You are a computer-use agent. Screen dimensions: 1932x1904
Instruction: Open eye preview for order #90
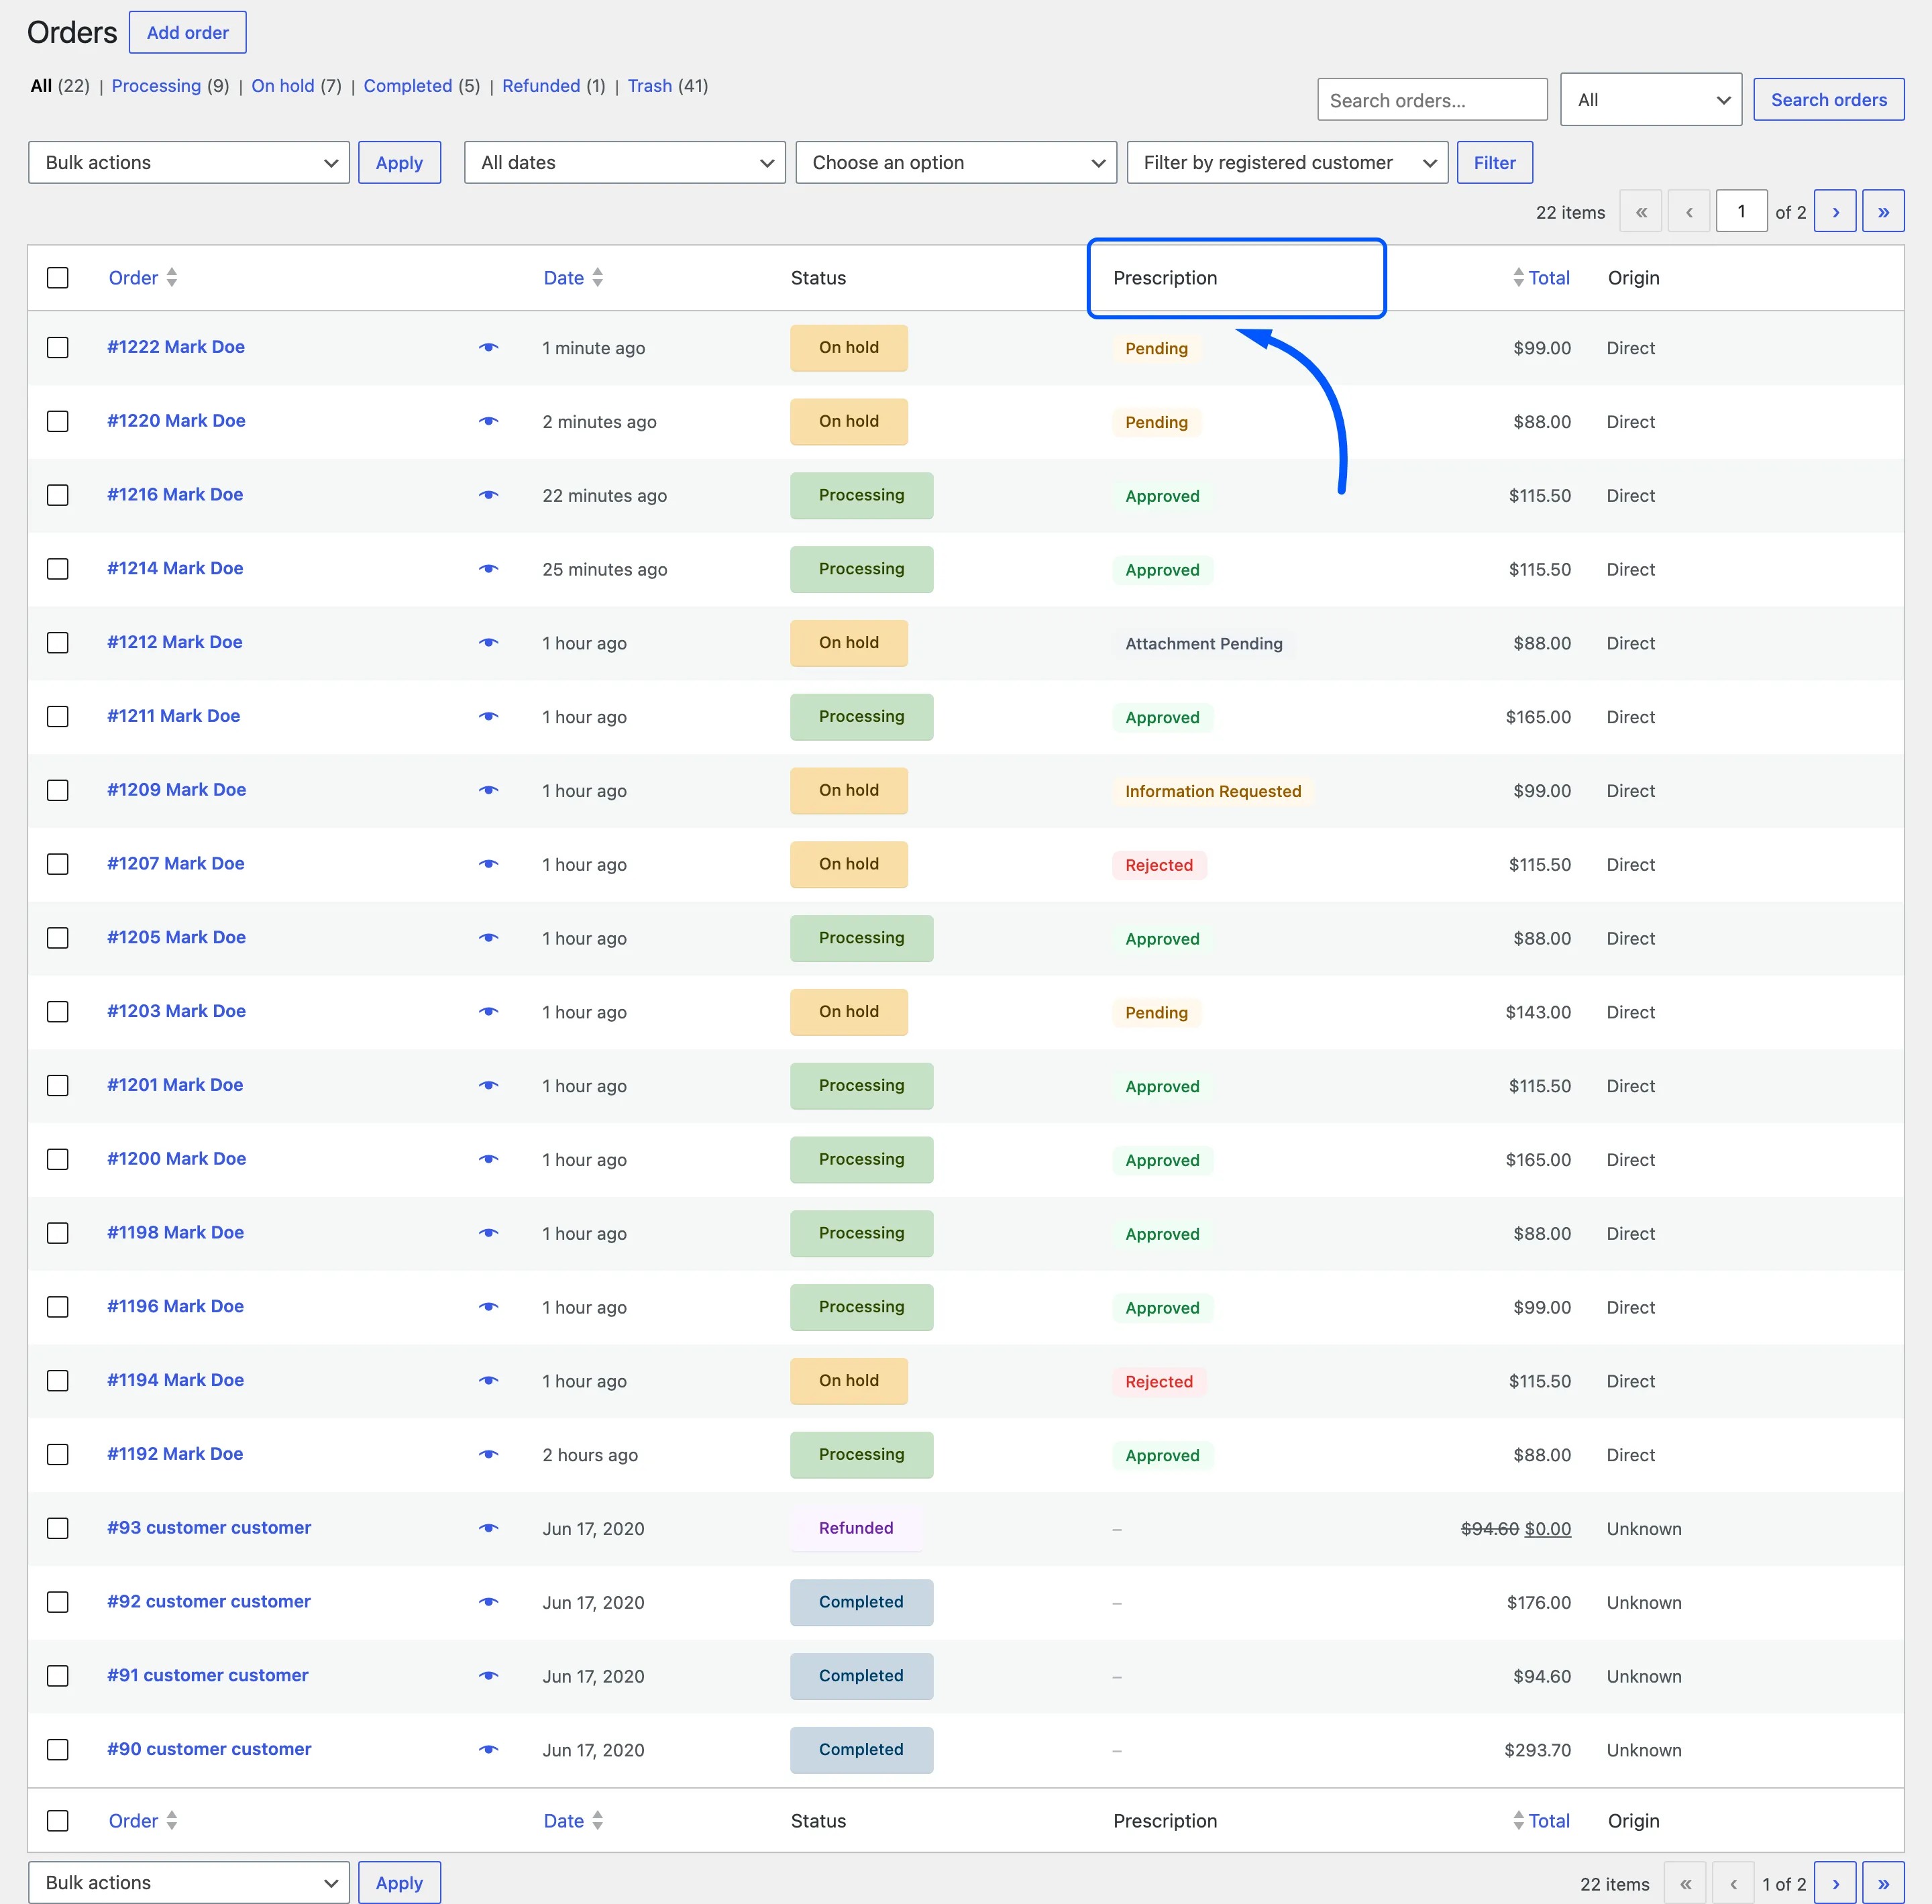point(488,1750)
